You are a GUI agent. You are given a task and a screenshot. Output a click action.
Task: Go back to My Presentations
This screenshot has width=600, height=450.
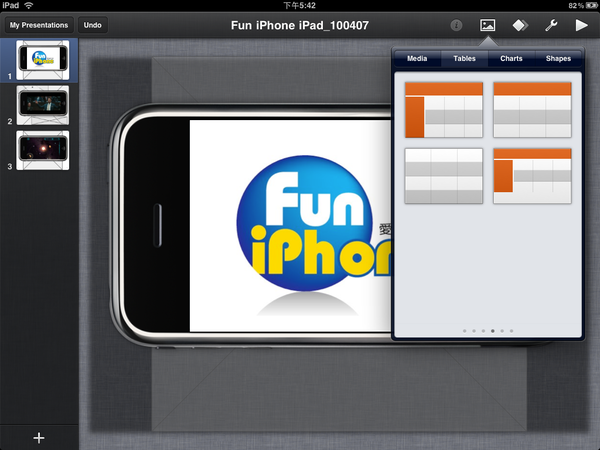39,25
